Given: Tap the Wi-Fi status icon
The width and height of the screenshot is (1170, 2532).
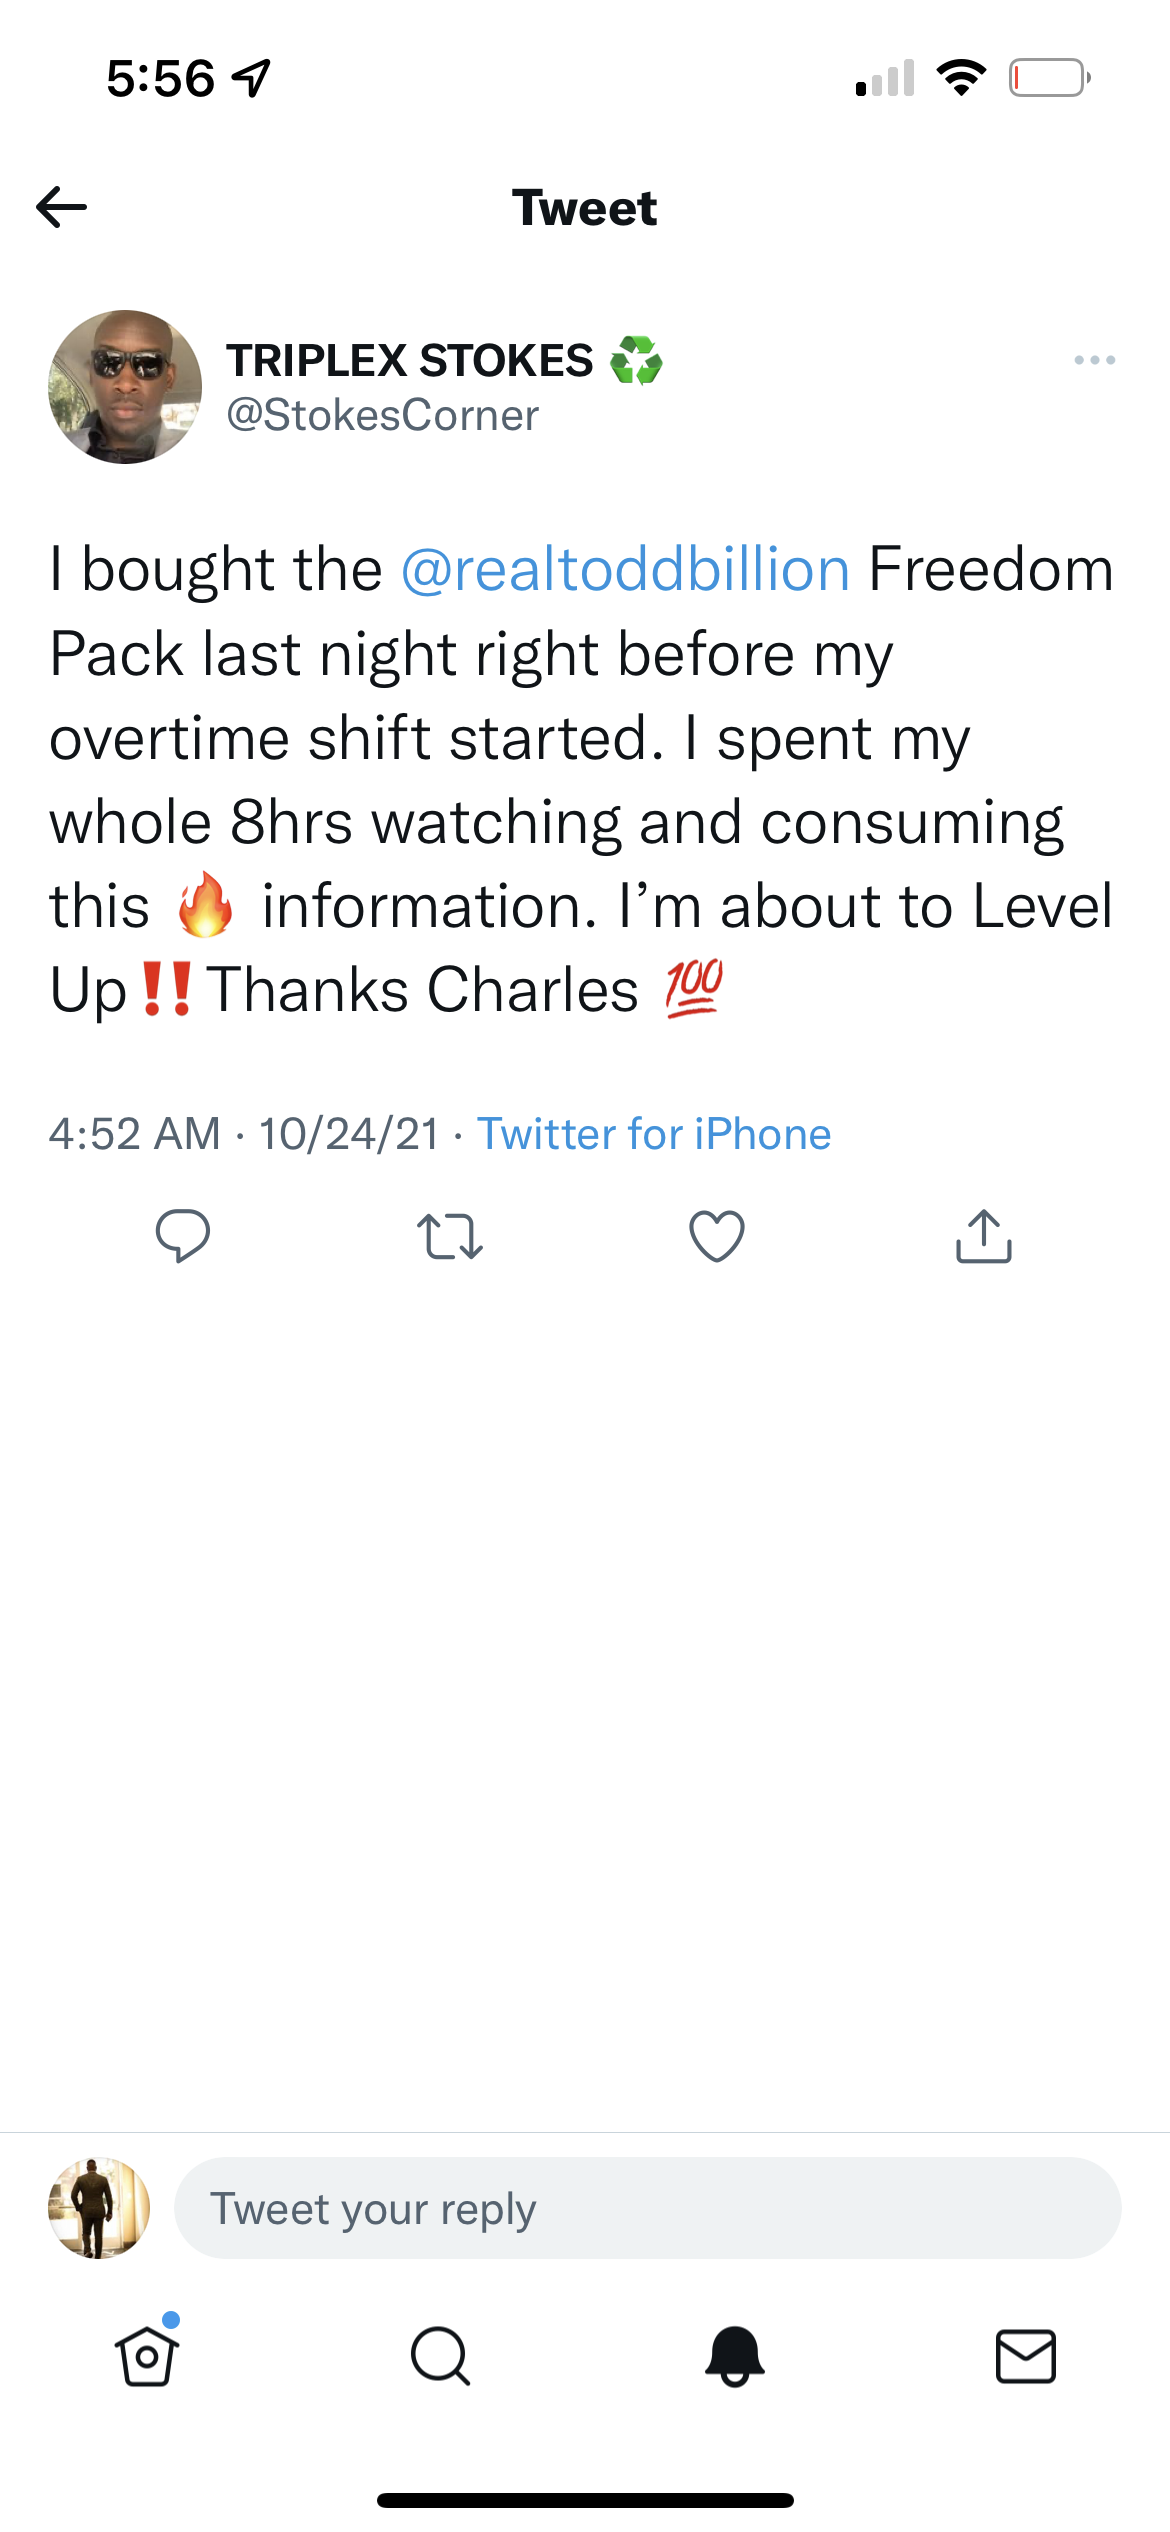Looking at the screenshot, I should (961, 78).
